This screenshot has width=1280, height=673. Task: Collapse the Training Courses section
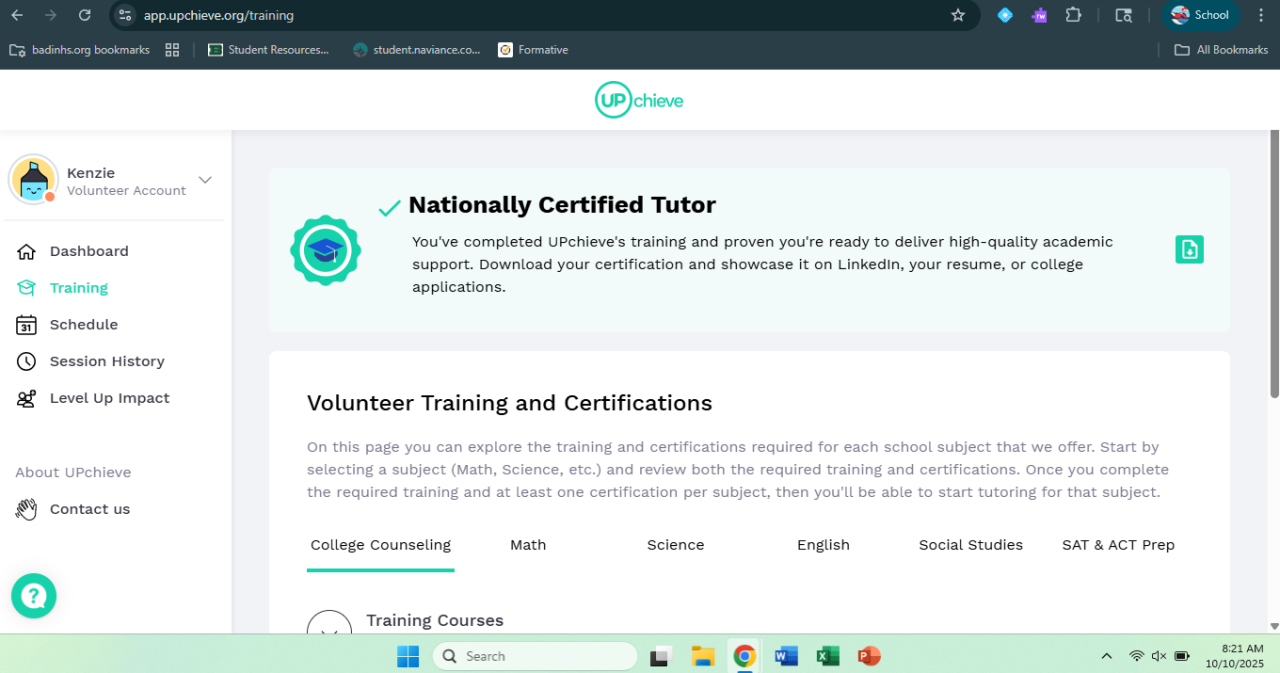coord(329,626)
